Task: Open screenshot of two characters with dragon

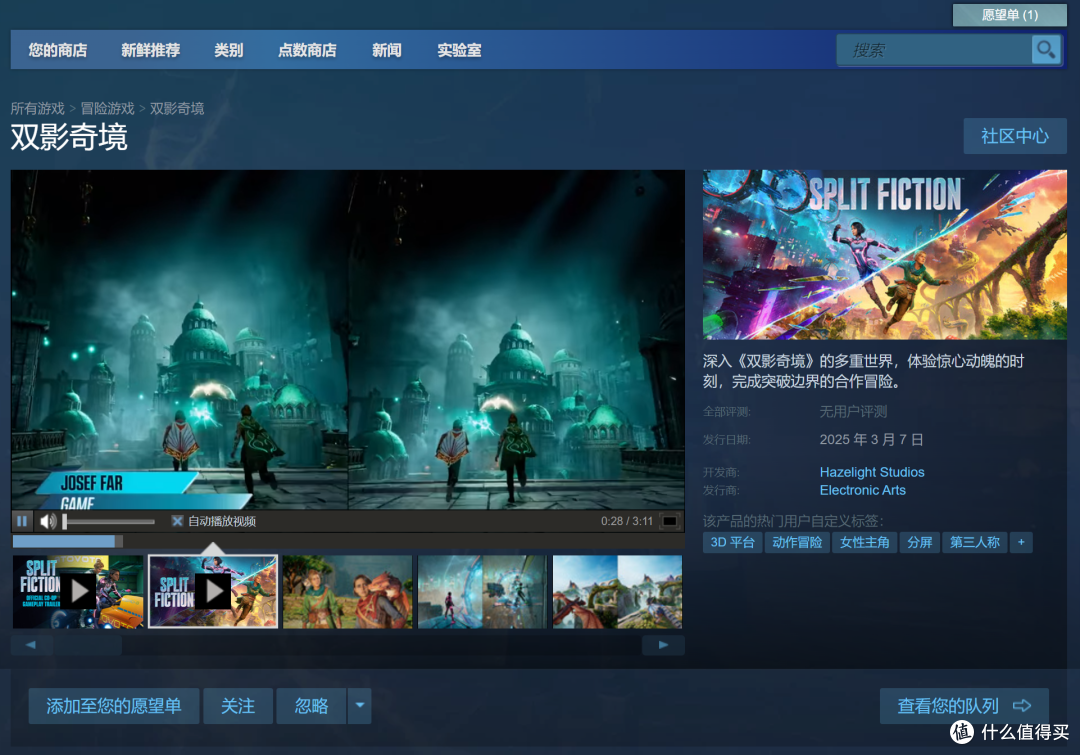Action: (348, 592)
